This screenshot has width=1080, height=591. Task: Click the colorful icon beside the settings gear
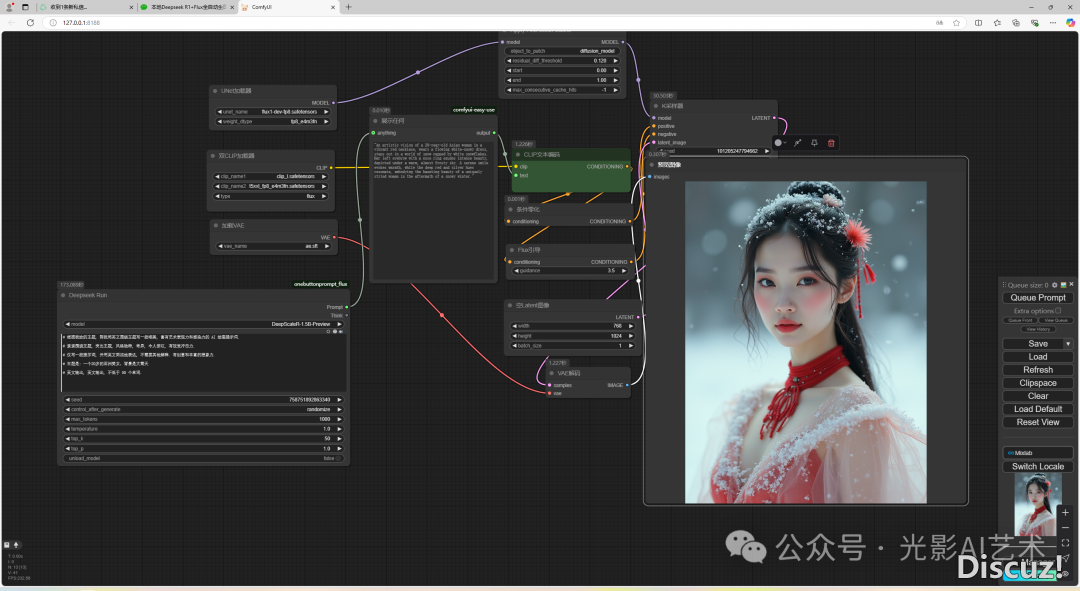point(1063,284)
